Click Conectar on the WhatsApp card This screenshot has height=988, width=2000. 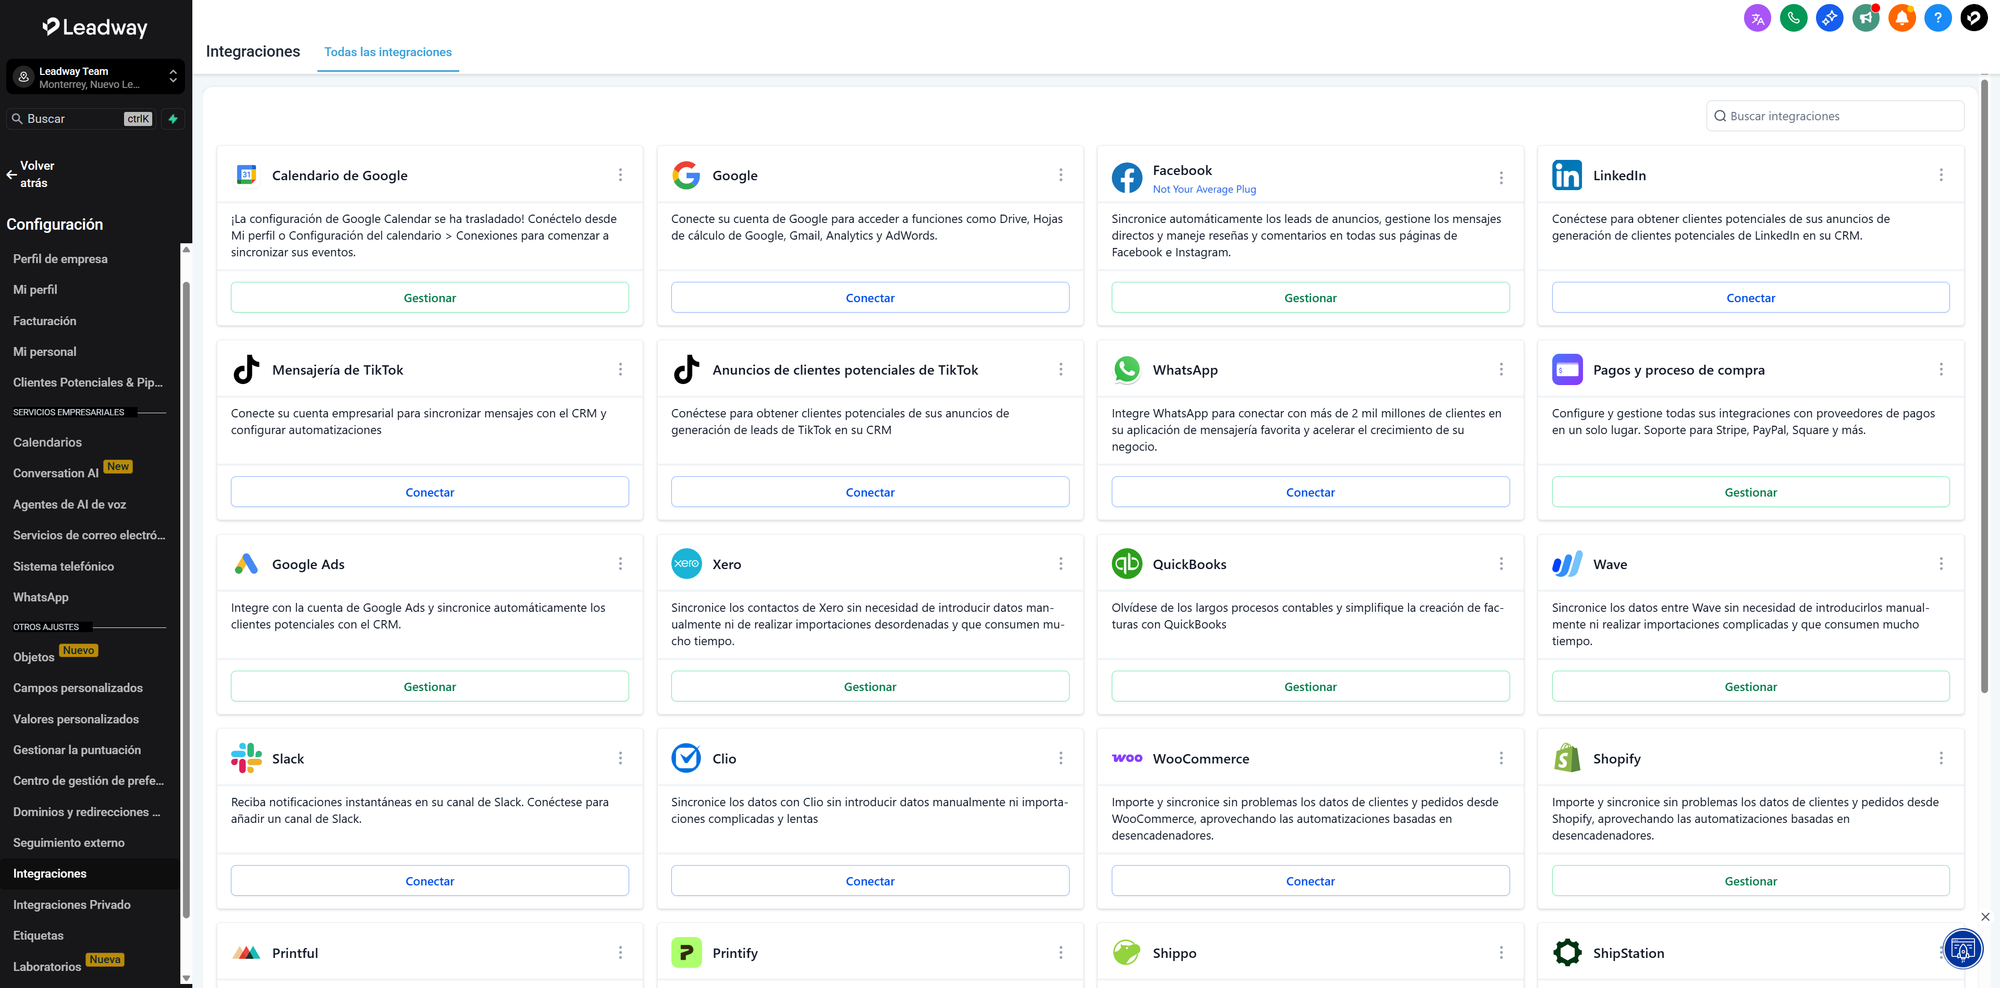(1311, 492)
